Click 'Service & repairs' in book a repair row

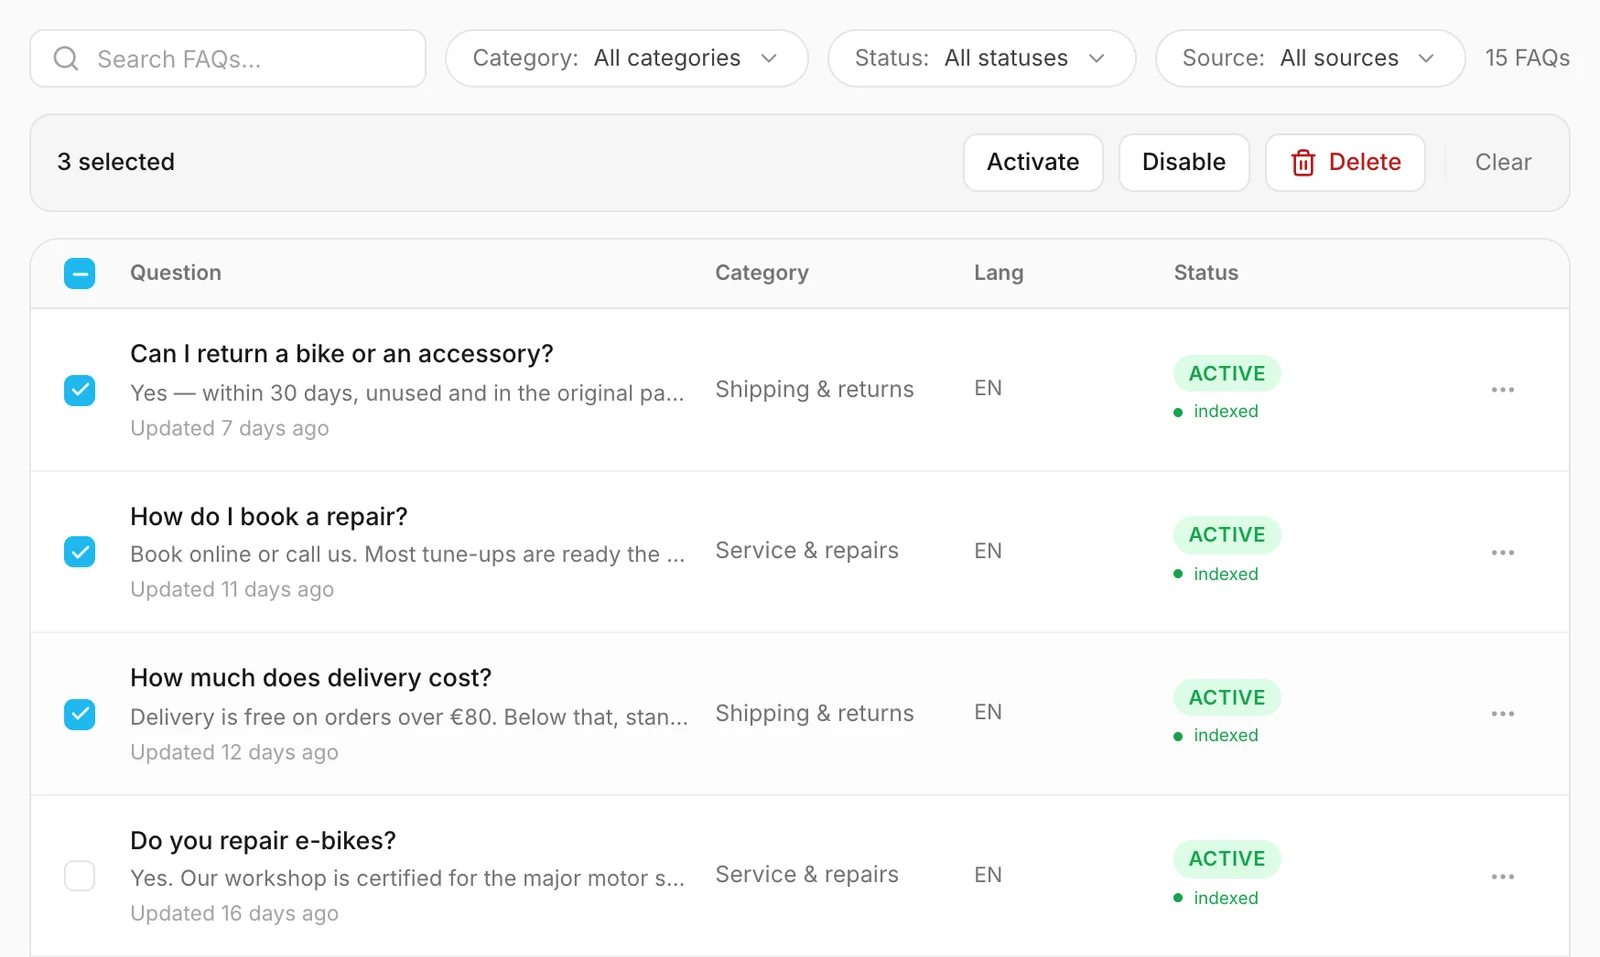807,551
